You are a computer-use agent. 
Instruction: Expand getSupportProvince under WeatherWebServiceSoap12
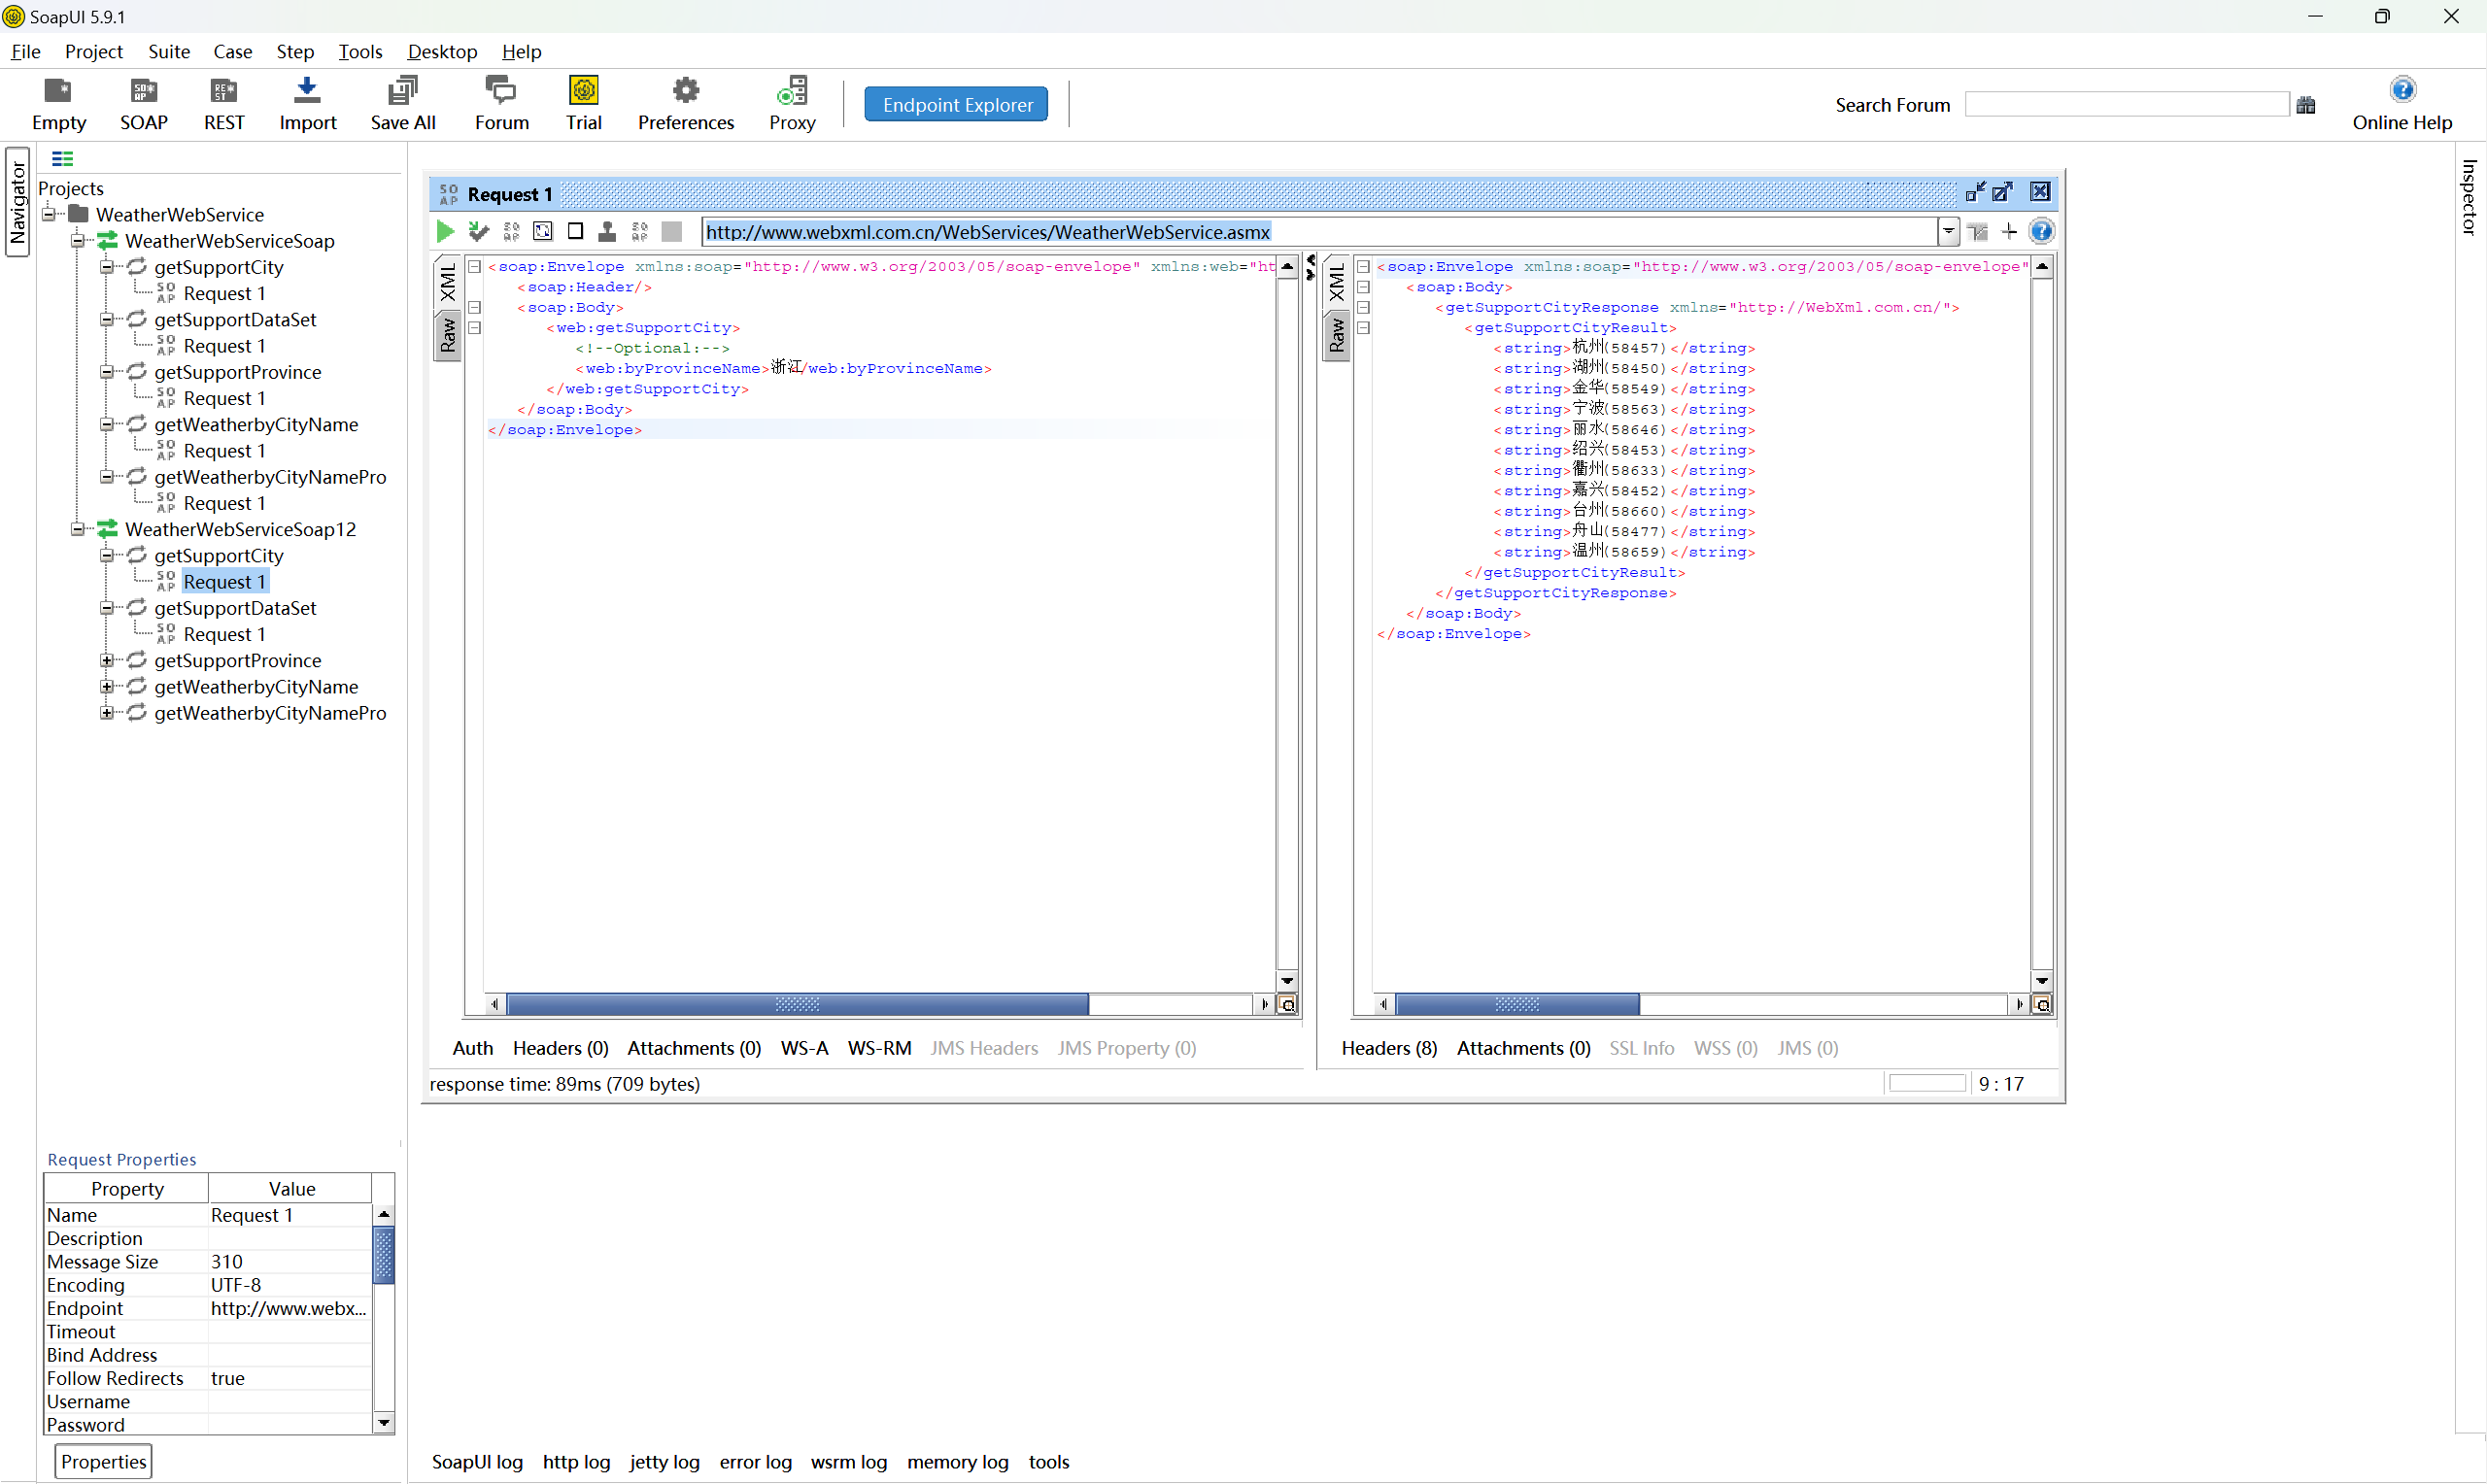coord(106,660)
